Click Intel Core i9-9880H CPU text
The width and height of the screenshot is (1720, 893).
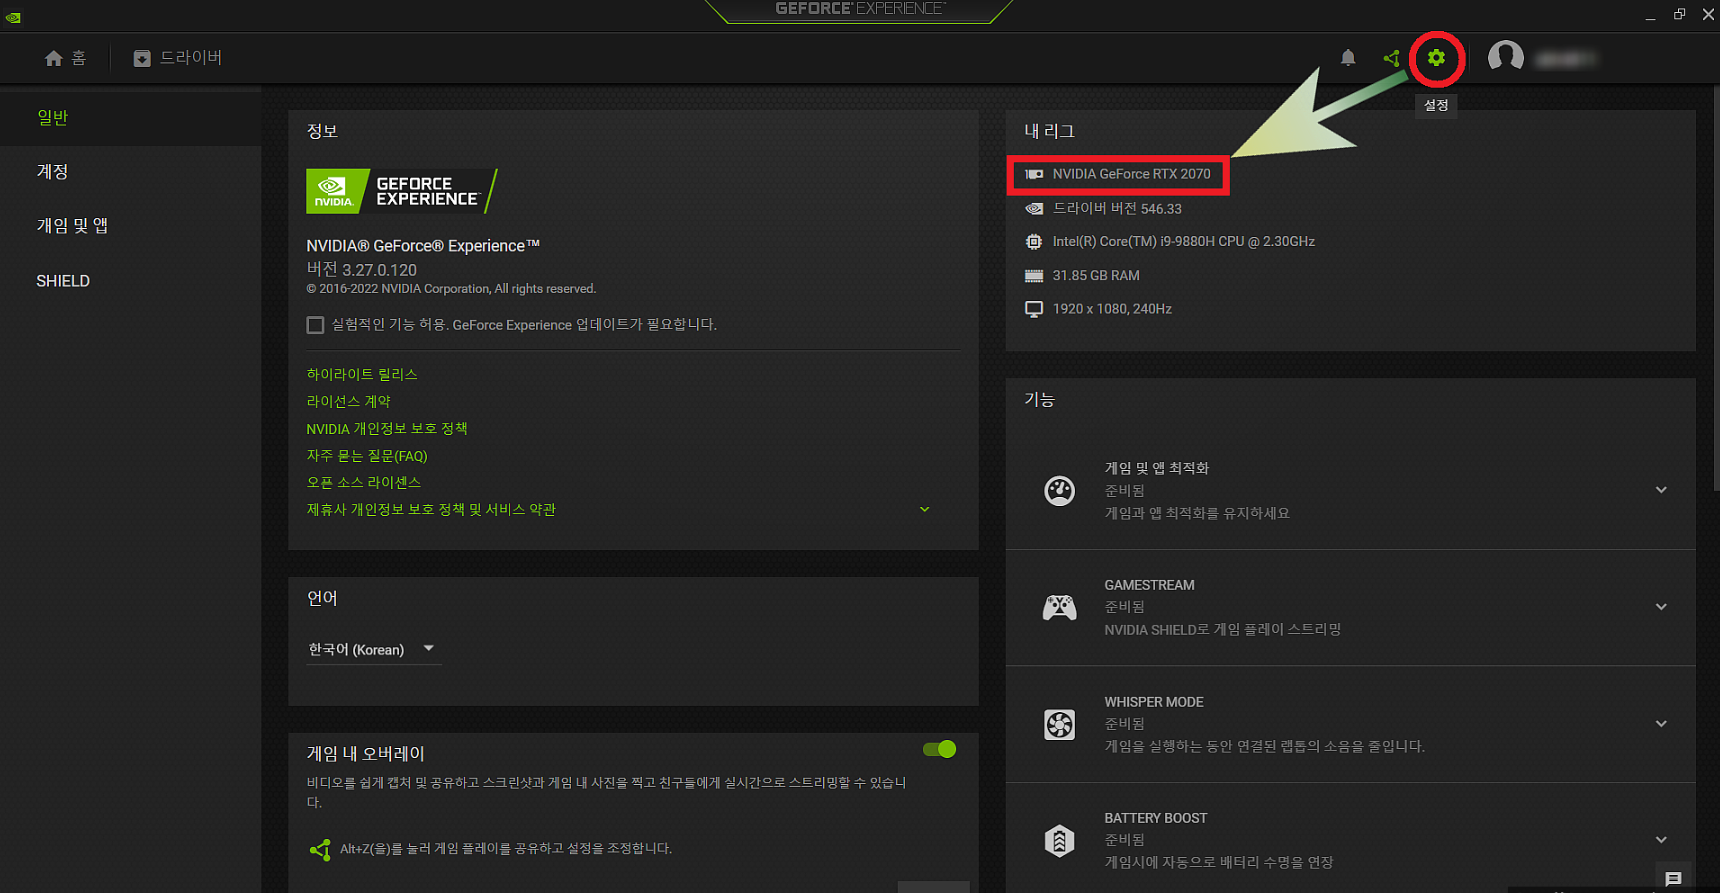[1183, 242]
